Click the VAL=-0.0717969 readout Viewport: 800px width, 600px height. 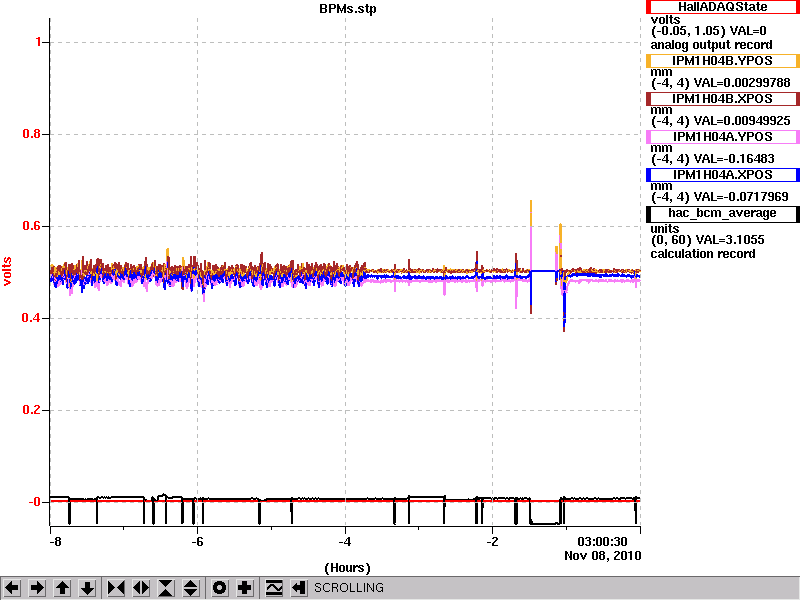point(741,197)
